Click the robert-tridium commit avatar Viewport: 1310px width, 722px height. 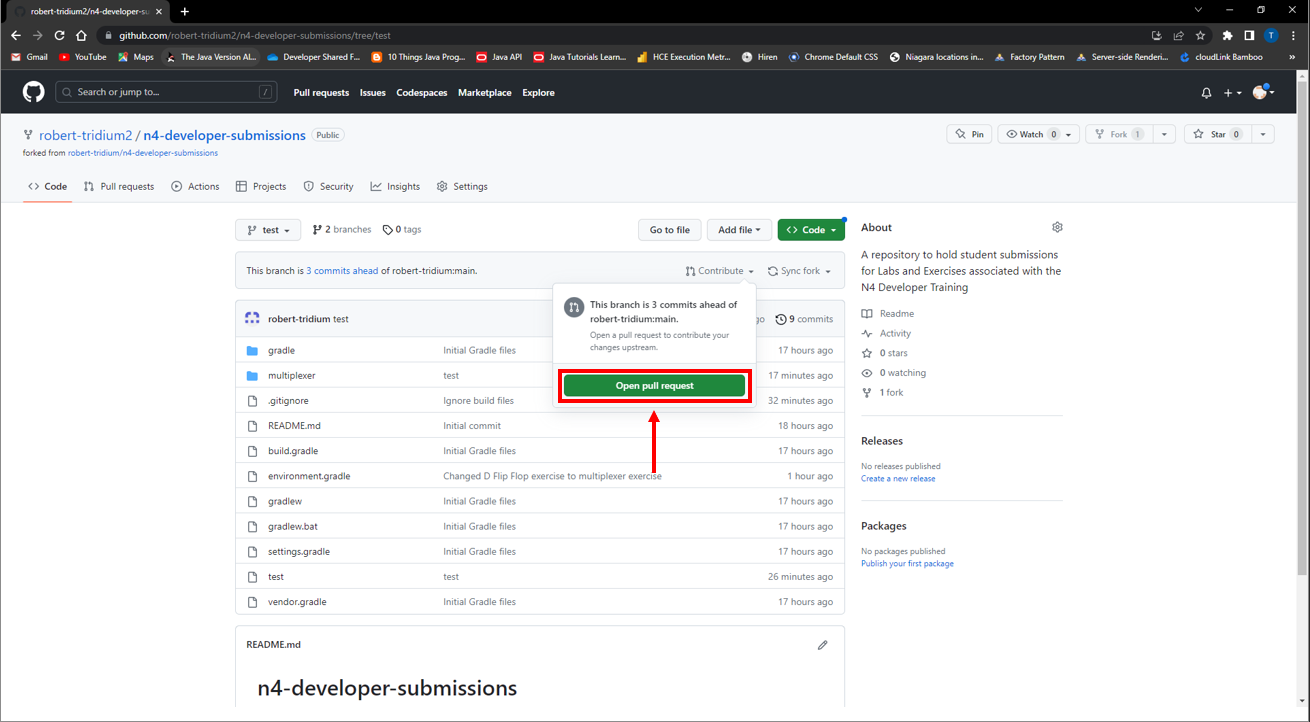coord(252,319)
